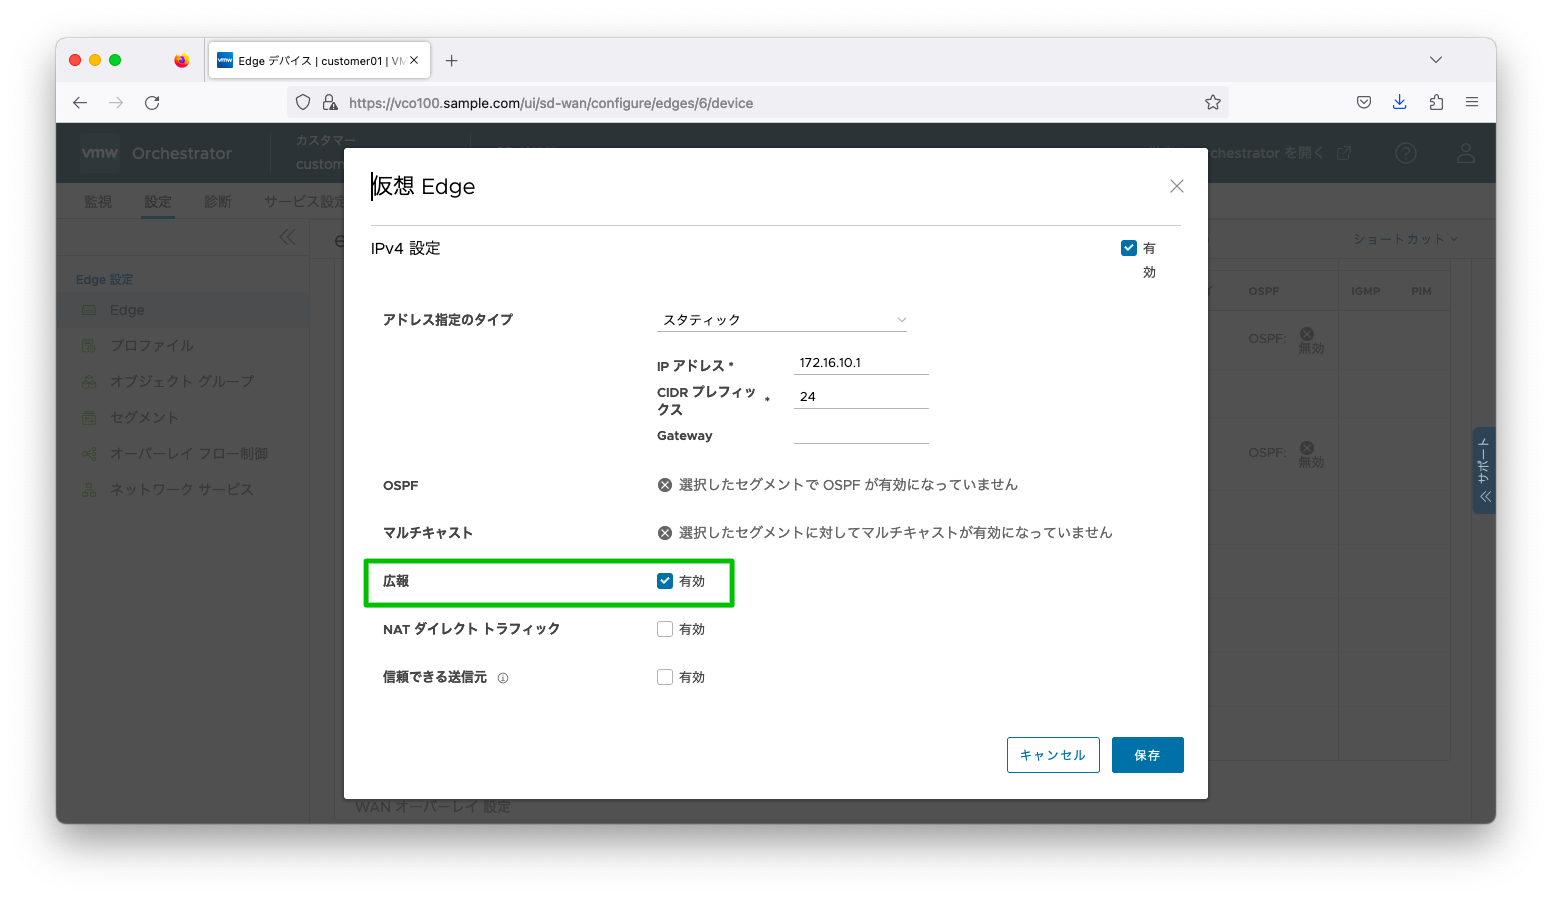This screenshot has height=898, width=1552.
Task: Open アドレス指定のタイプ dropdown
Action: [x=782, y=320]
